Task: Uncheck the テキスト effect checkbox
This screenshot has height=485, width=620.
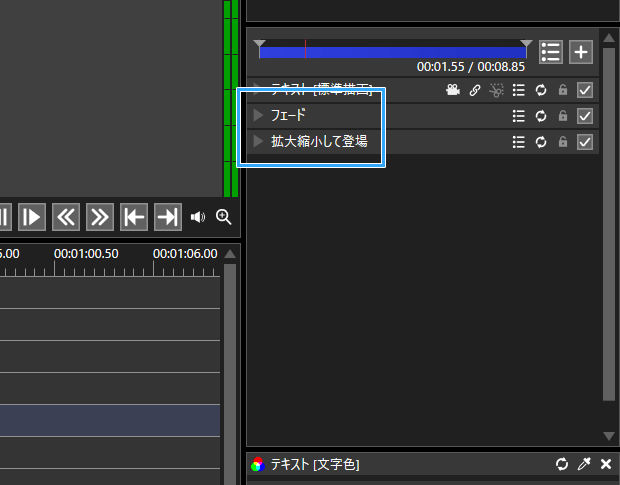Action: pyautogui.click(x=586, y=90)
